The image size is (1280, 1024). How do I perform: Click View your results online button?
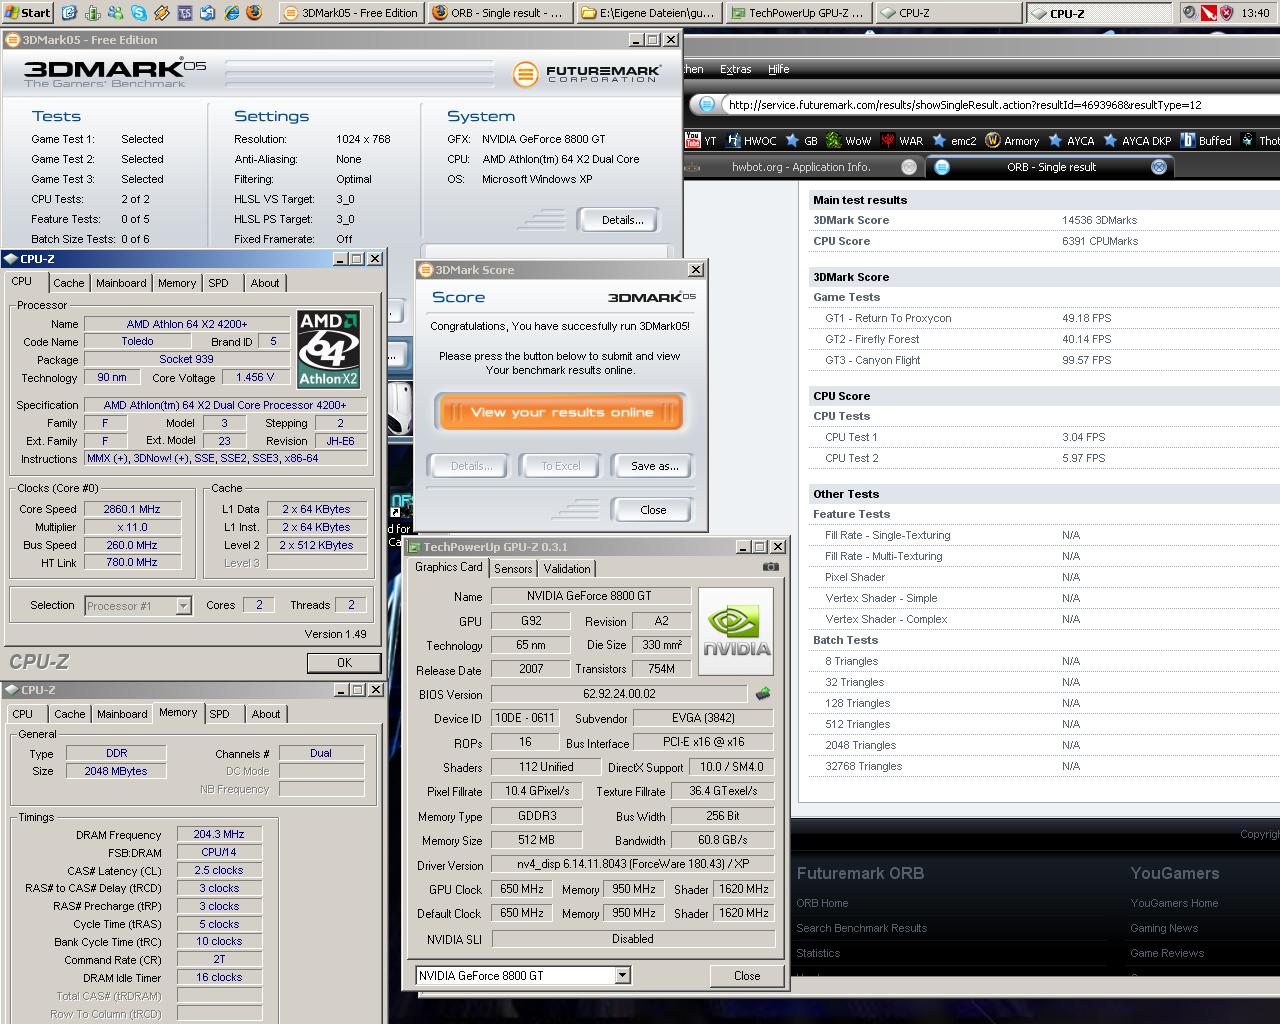pos(561,412)
